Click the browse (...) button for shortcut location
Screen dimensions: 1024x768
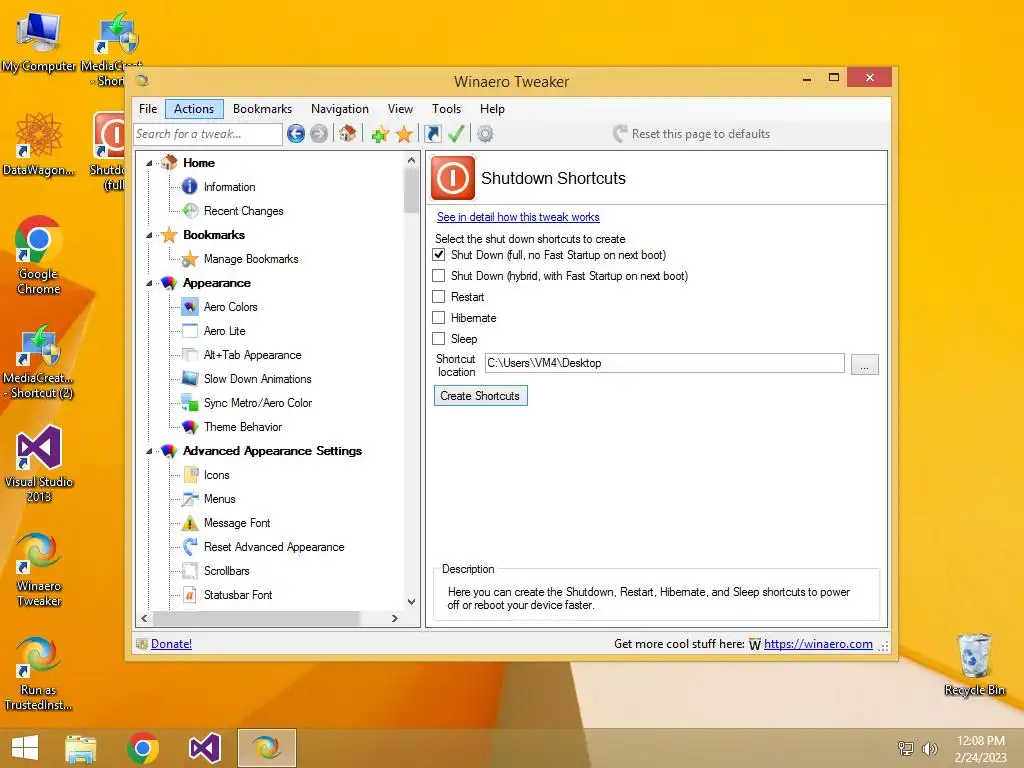click(x=865, y=364)
